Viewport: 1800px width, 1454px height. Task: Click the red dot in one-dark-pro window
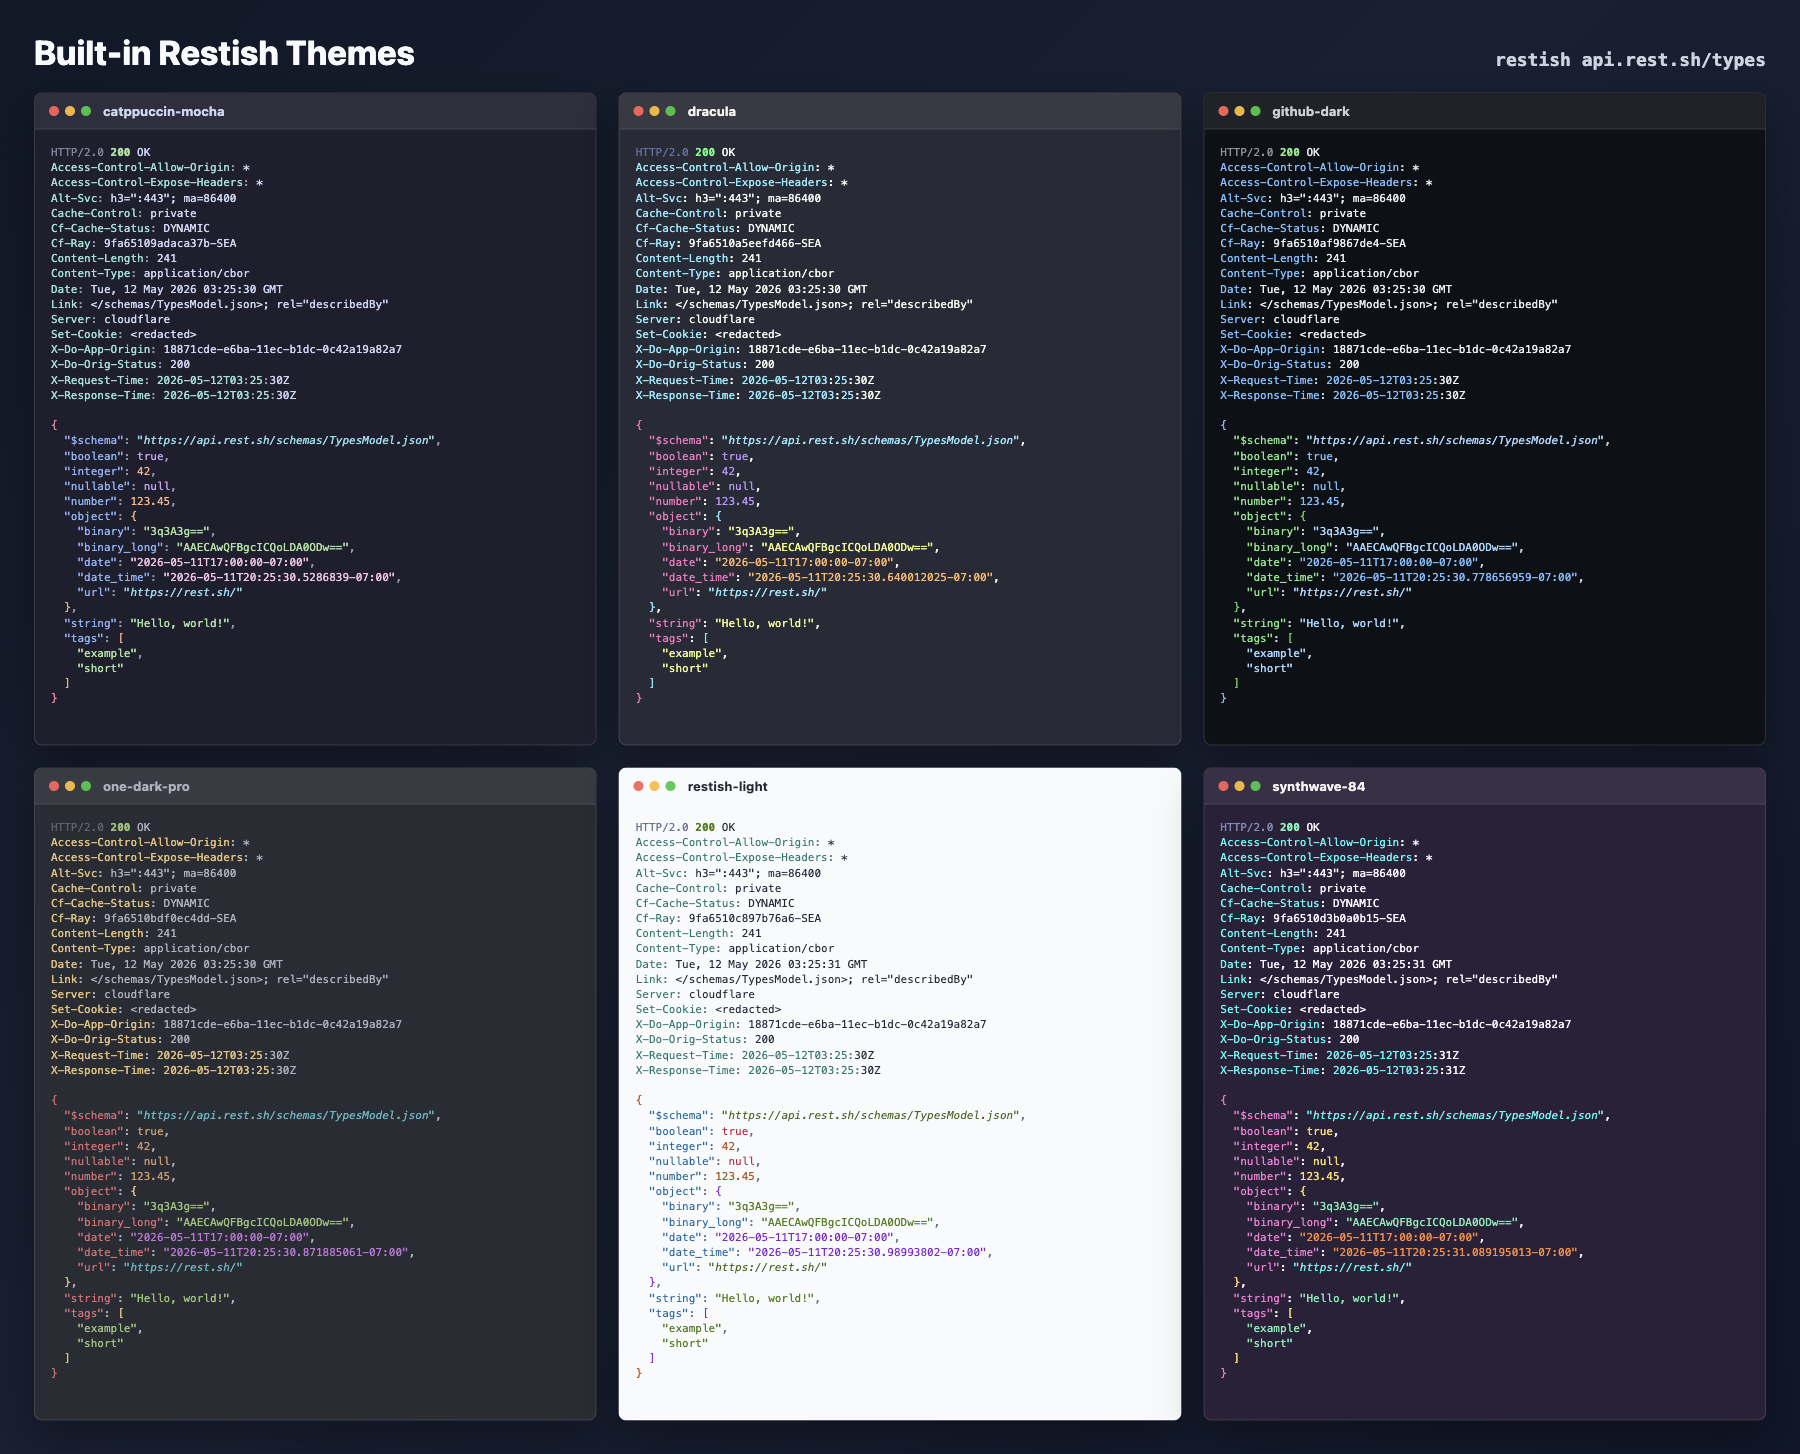click(x=54, y=786)
